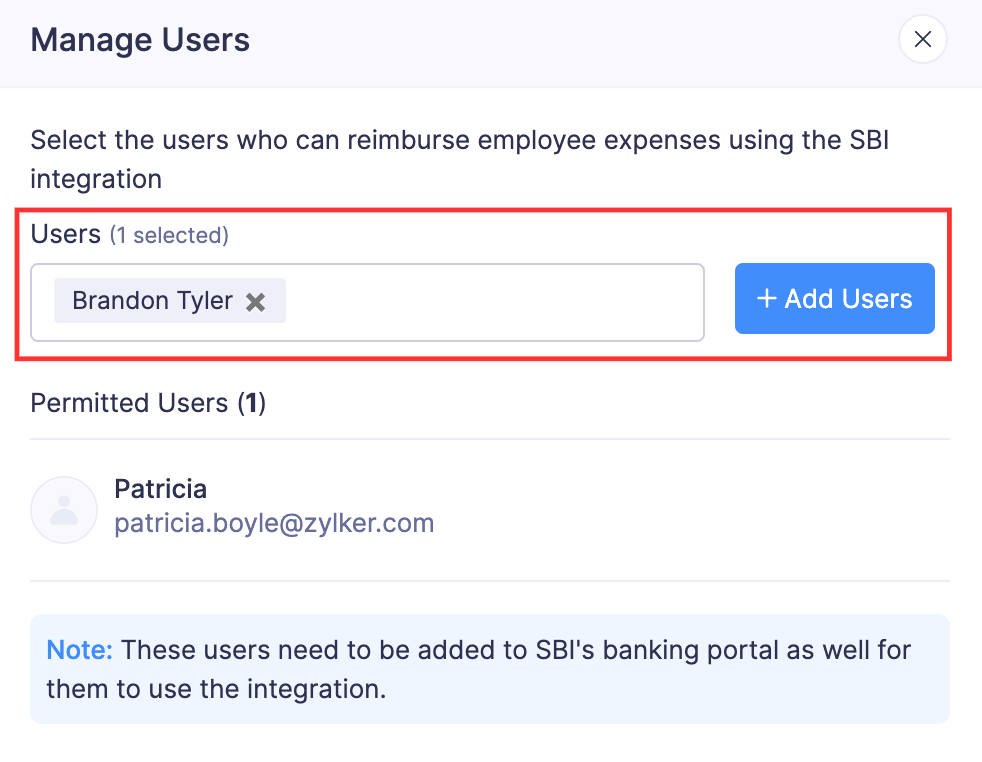Click the plus icon inside Add Users button
The image size is (982, 762).
point(769,298)
